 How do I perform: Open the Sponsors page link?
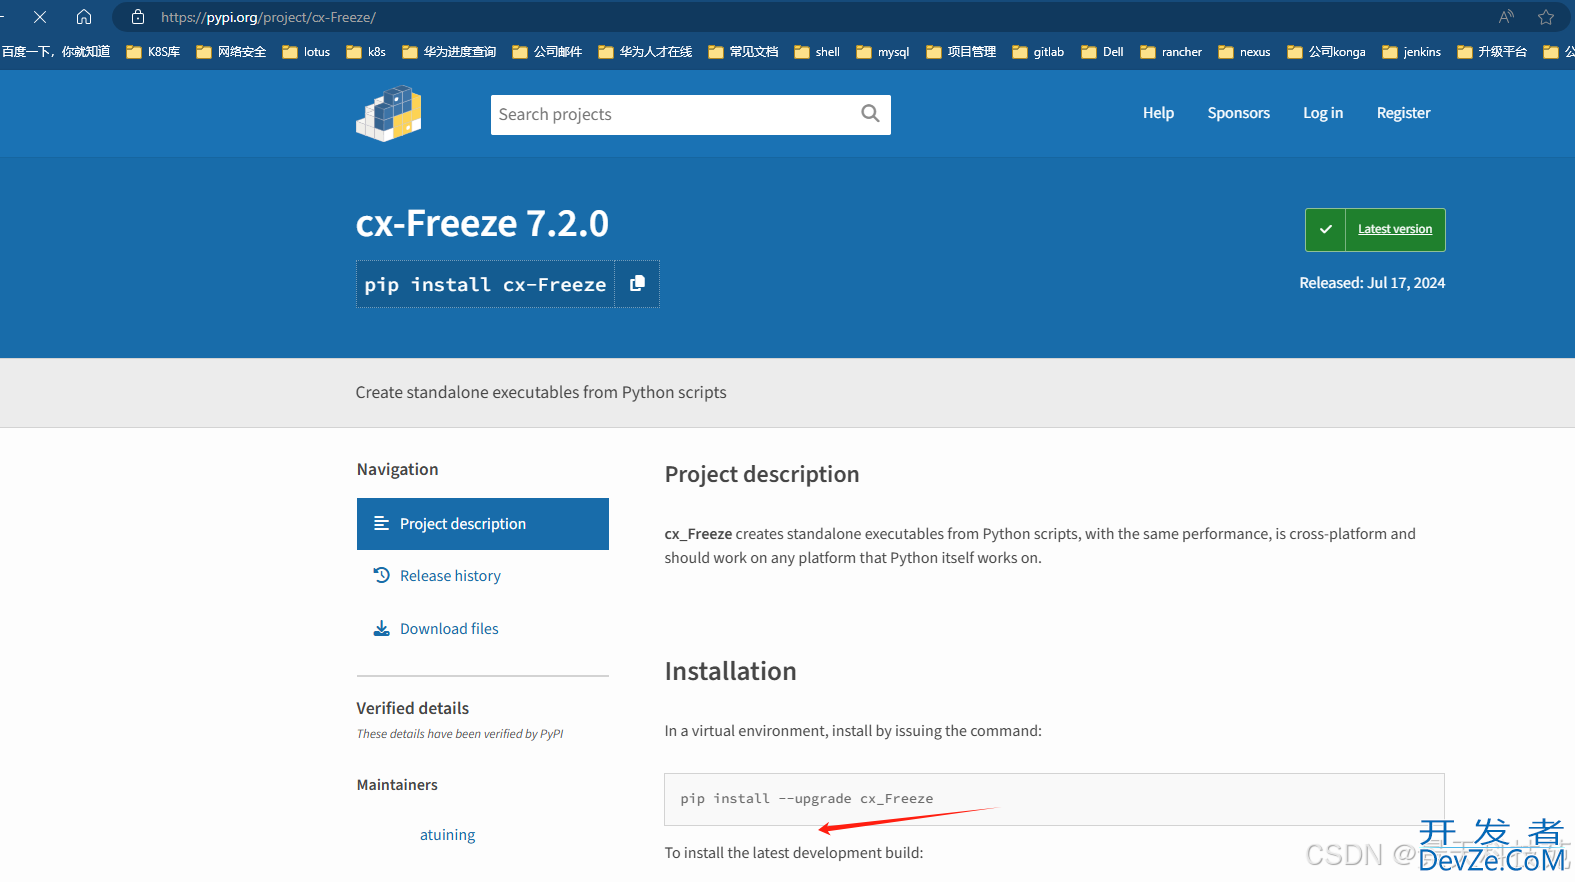[1238, 113]
